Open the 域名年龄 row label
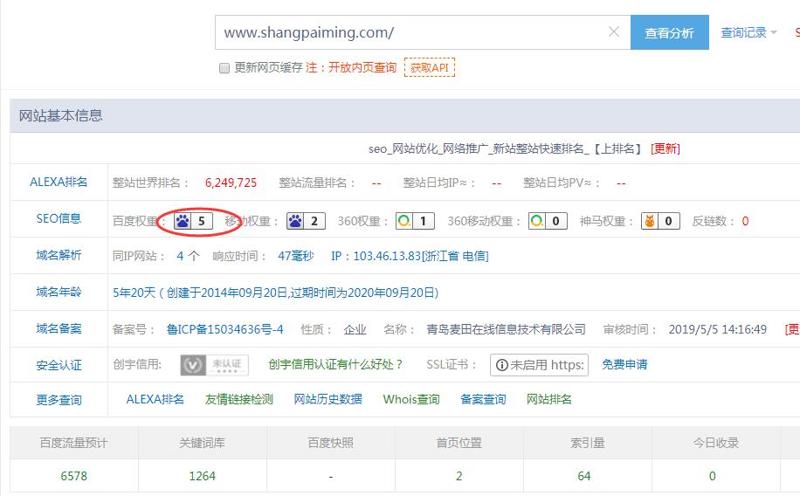 tap(59, 292)
